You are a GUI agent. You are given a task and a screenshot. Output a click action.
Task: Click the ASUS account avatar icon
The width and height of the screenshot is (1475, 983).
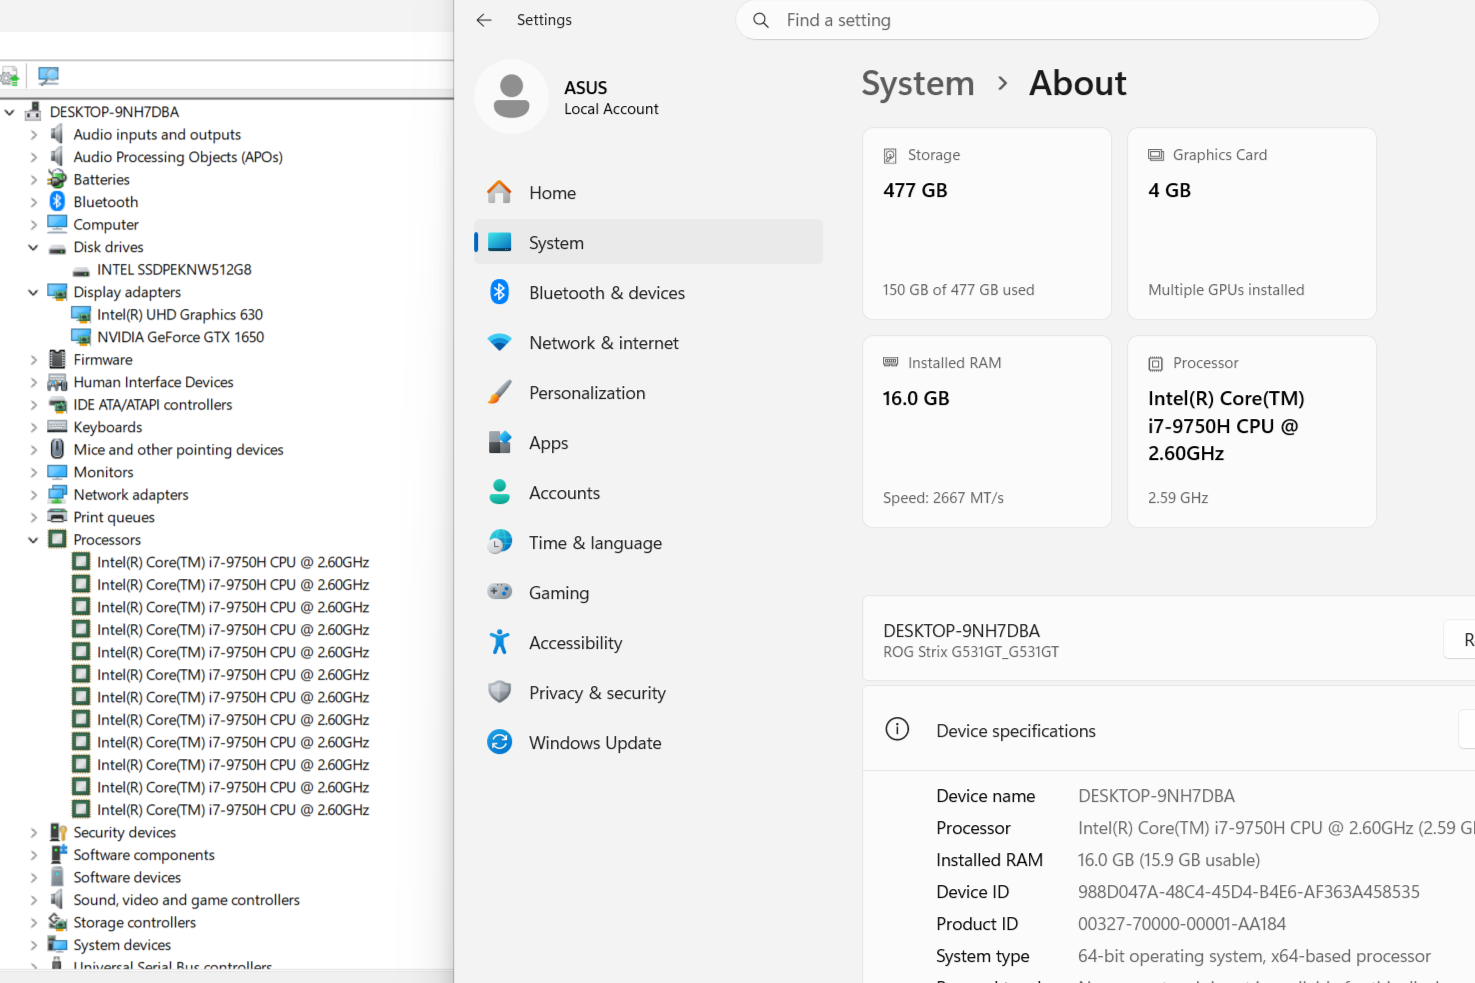coord(511,96)
